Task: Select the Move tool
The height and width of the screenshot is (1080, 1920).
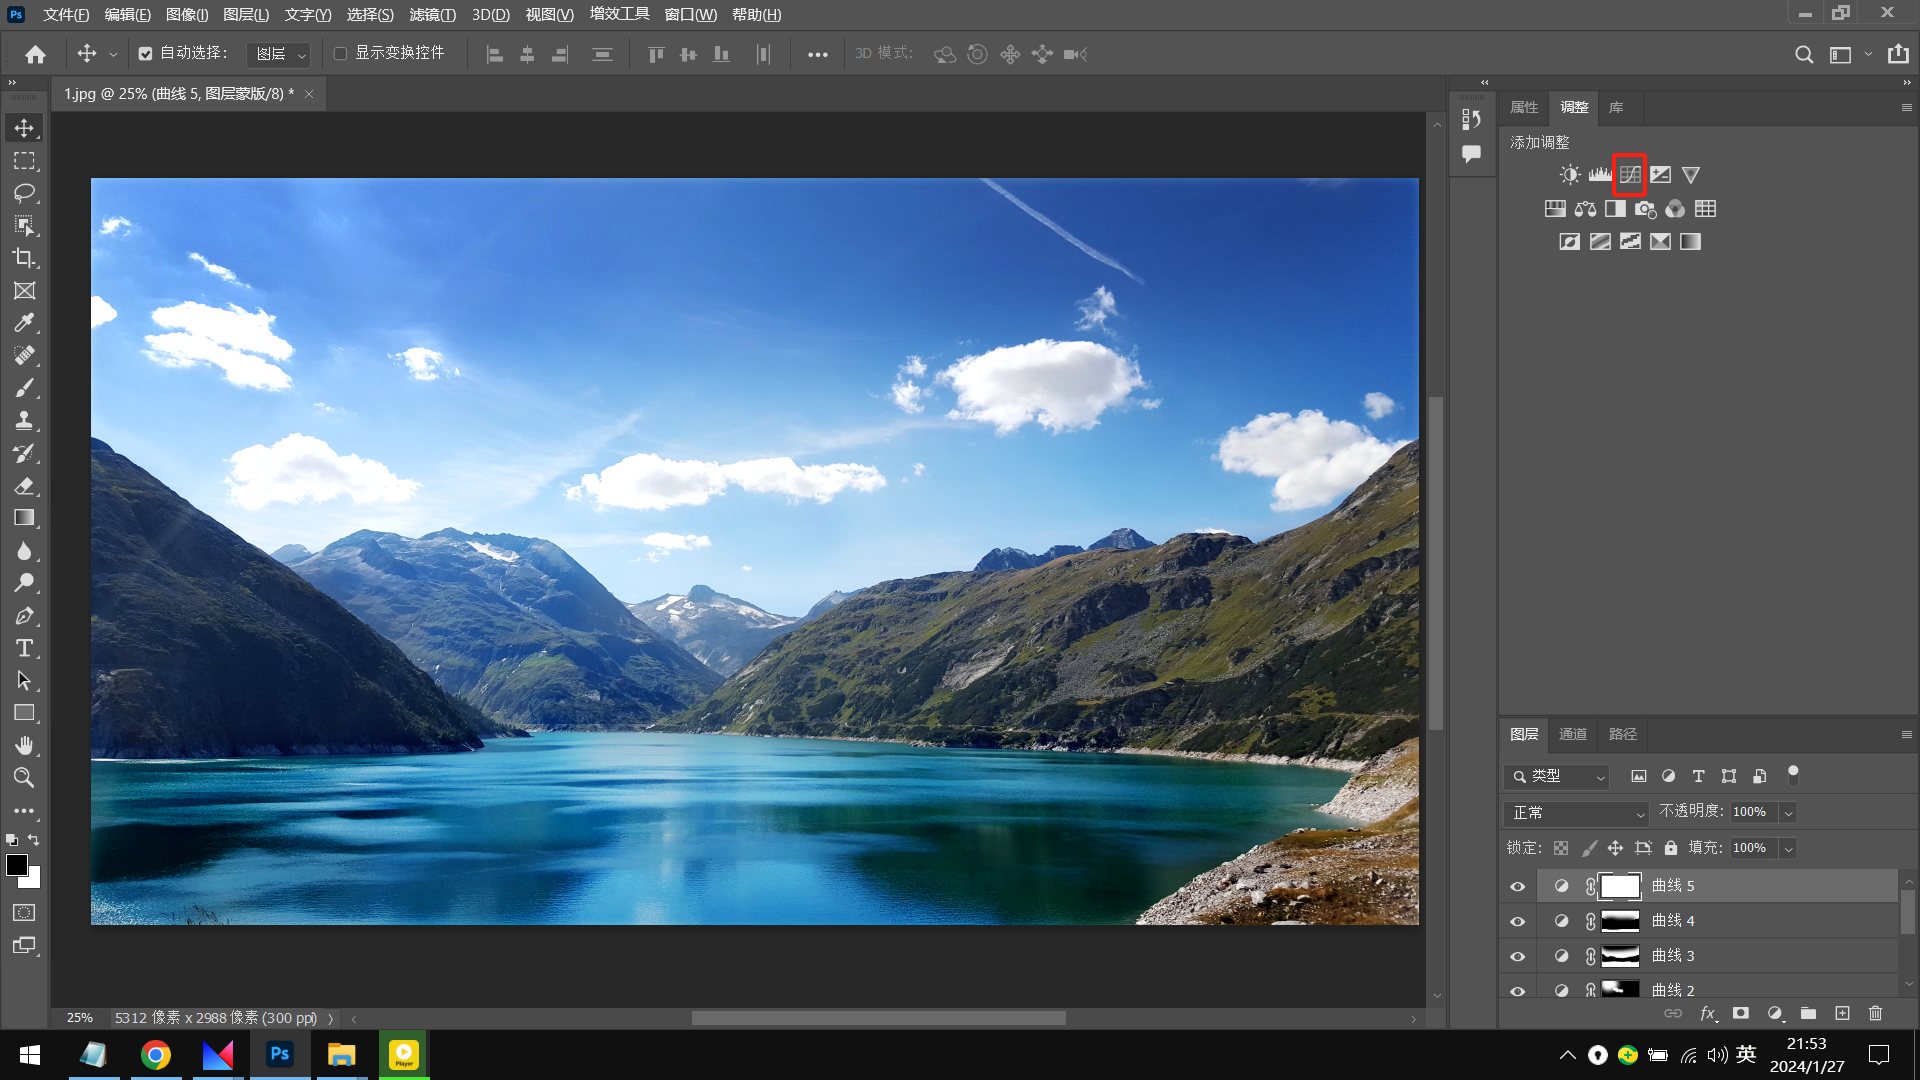Action: coord(24,128)
